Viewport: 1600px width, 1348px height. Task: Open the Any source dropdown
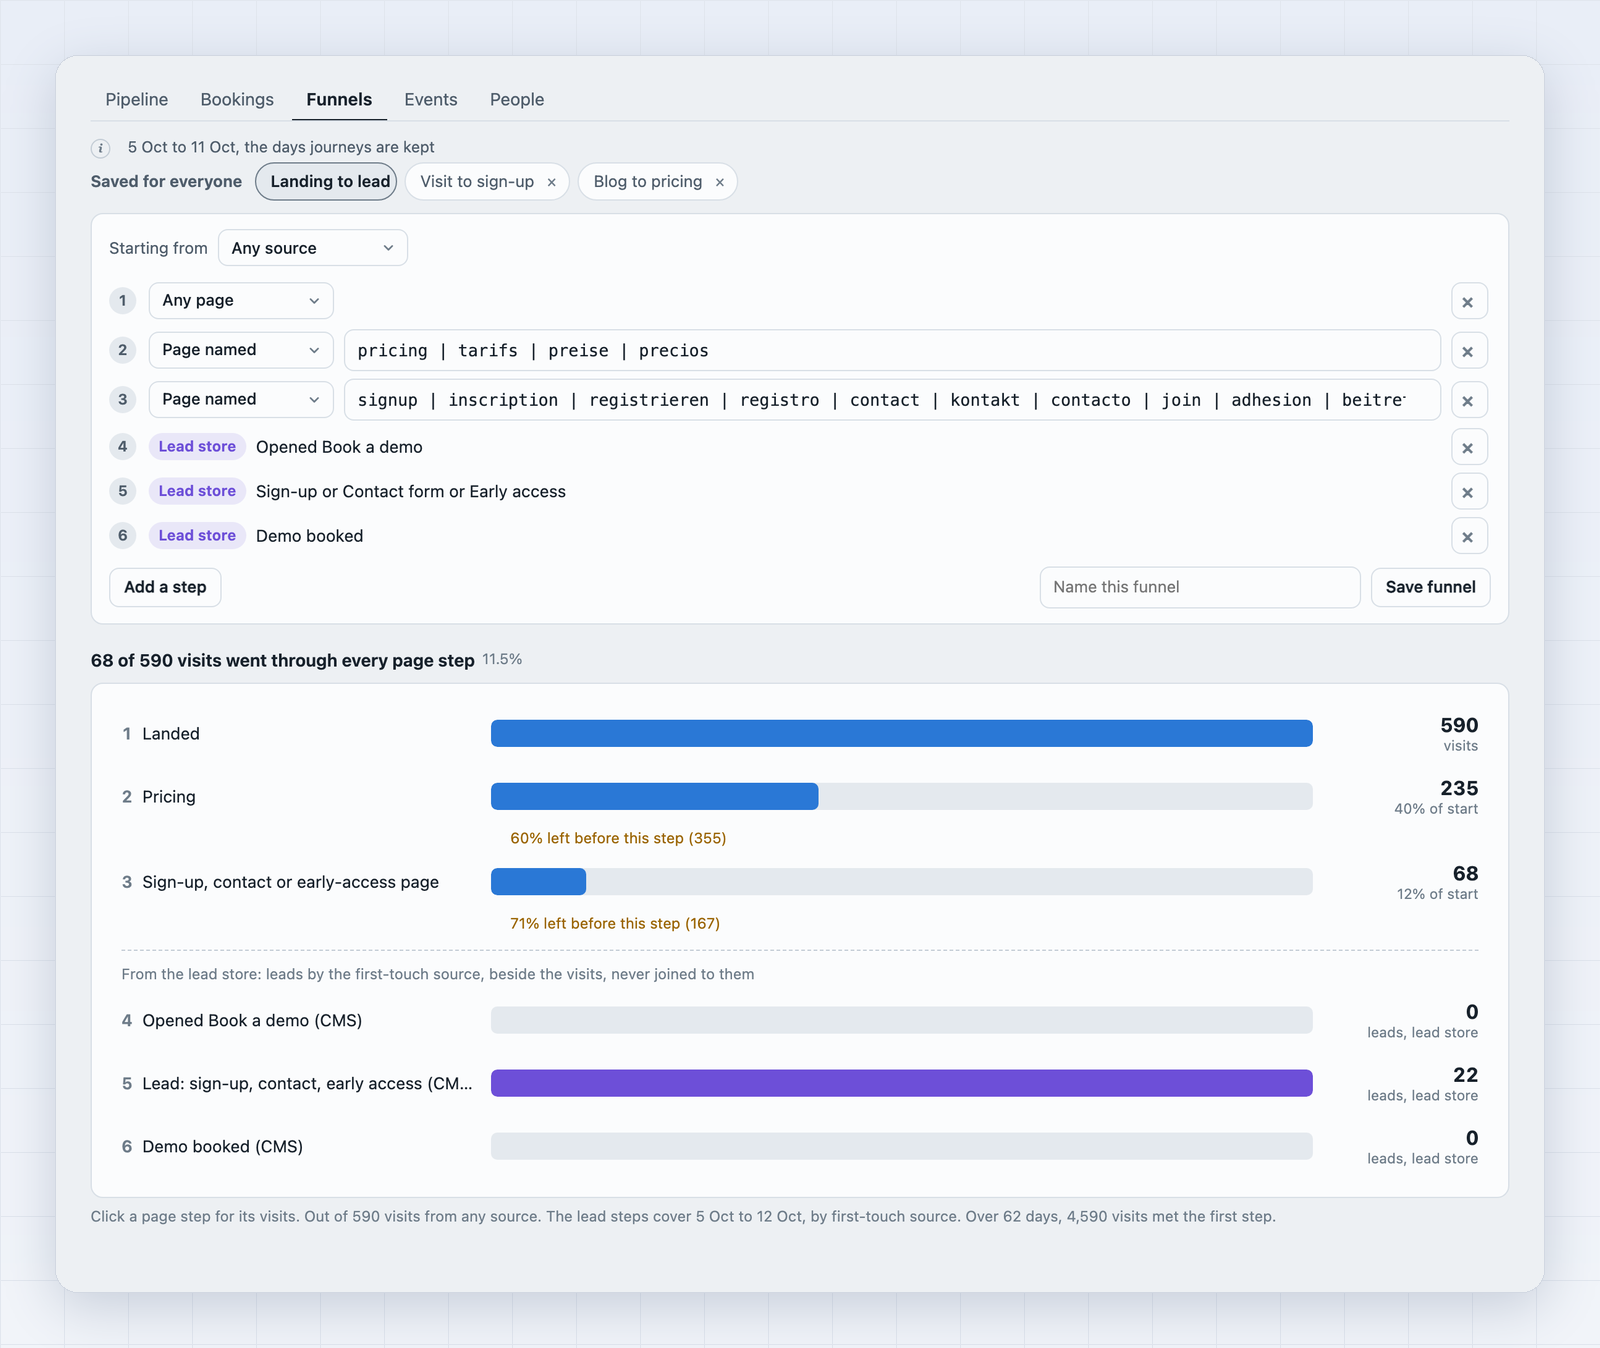pos(312,248)
